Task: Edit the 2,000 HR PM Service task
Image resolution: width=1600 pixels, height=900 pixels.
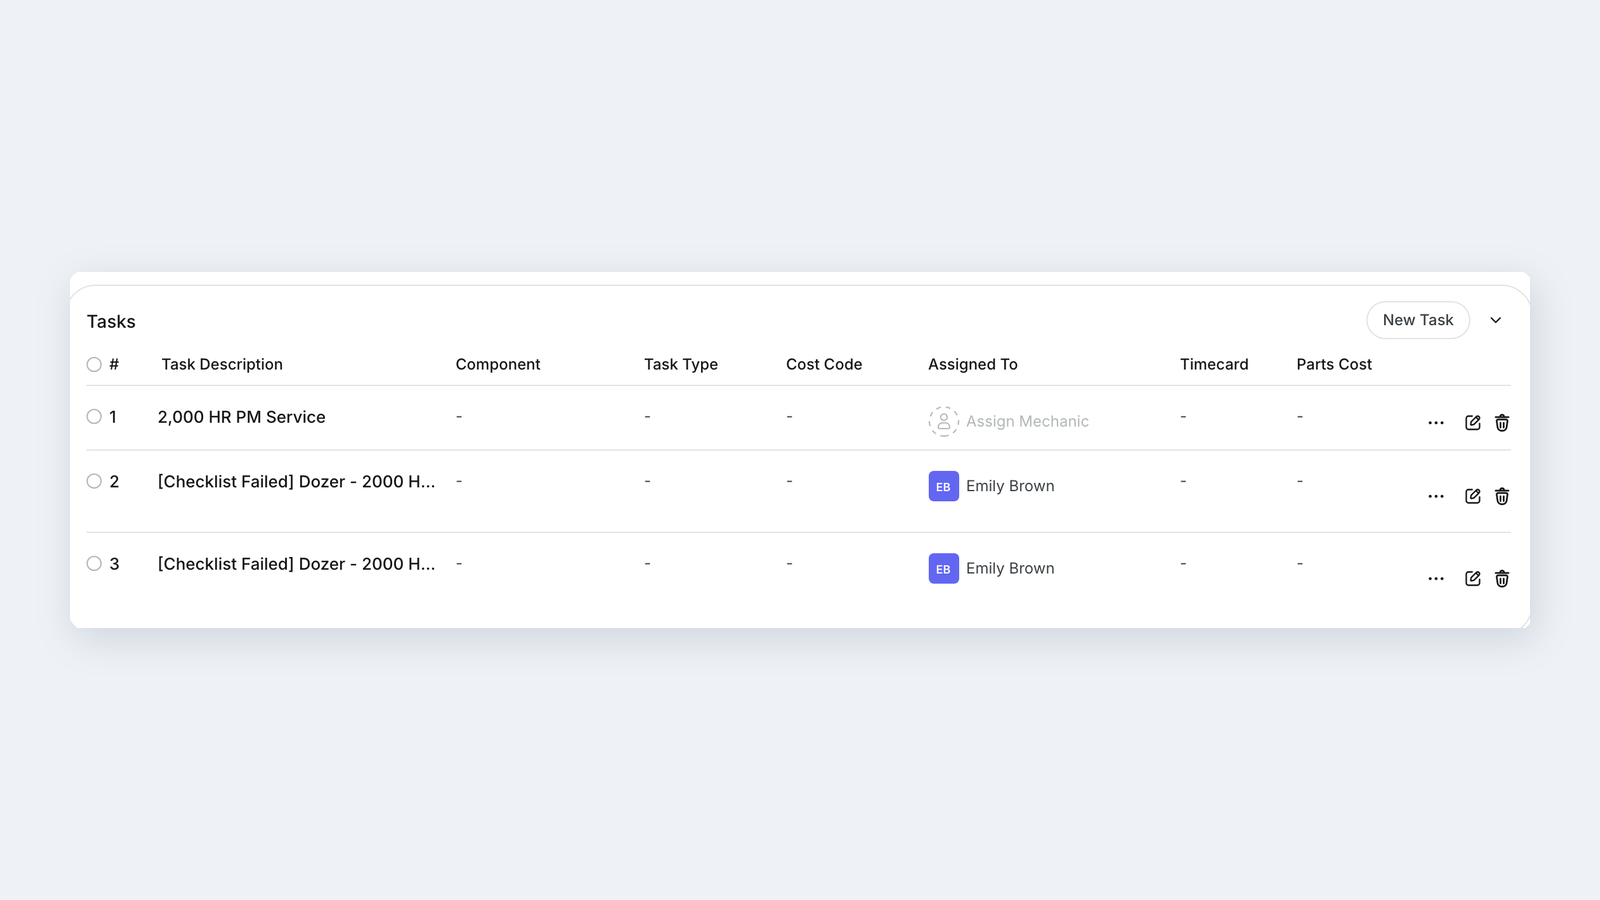Action: [x=1472, y=423]
